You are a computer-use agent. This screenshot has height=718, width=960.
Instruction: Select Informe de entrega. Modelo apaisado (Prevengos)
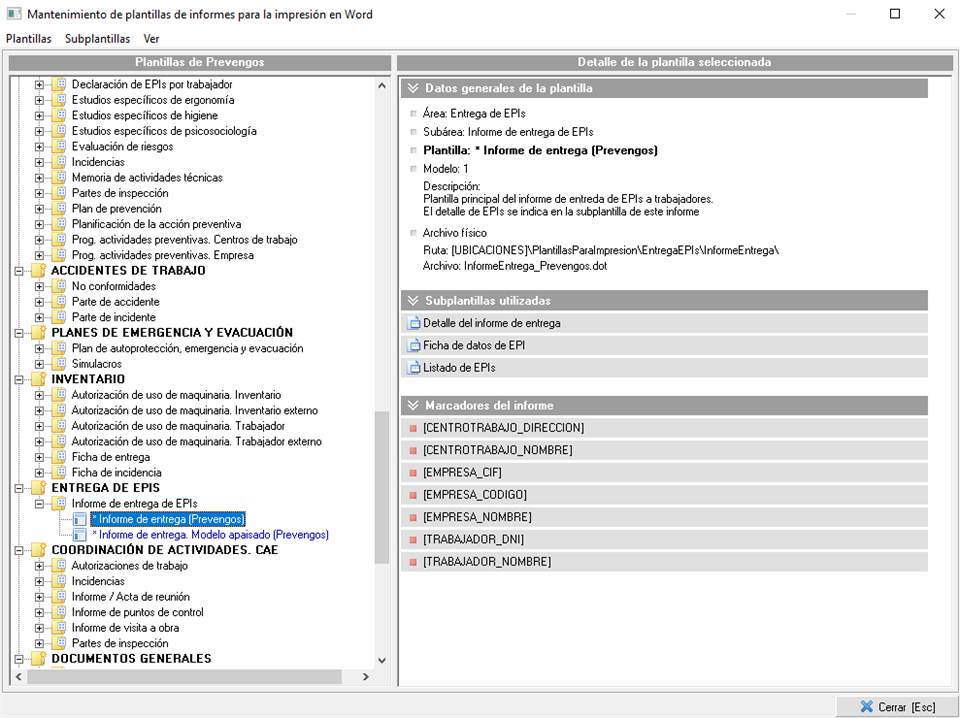click(x=209, y=534)
